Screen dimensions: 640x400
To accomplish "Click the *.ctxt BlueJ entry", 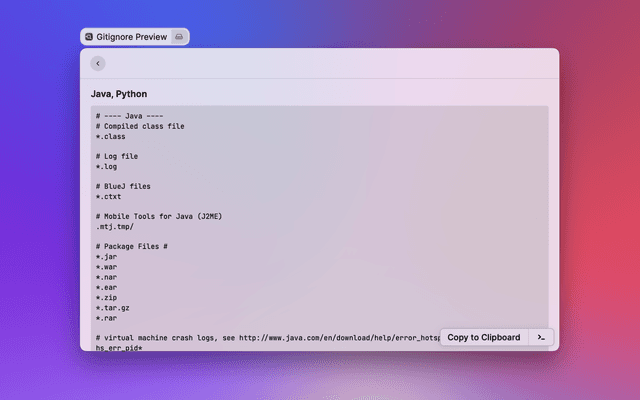I will [x=108, y=196].
